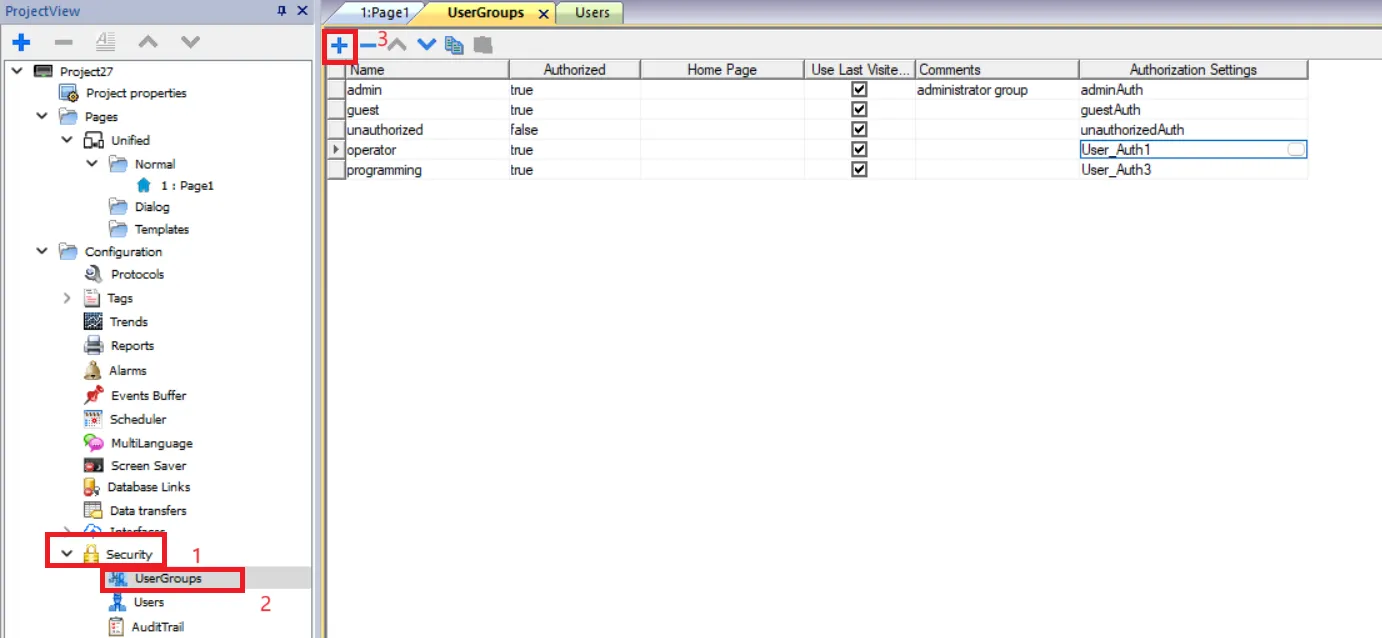The width and height of the screenshot is (1382, 638).
Task: Toggle Use Last Visited for operator
Action: 859,150
